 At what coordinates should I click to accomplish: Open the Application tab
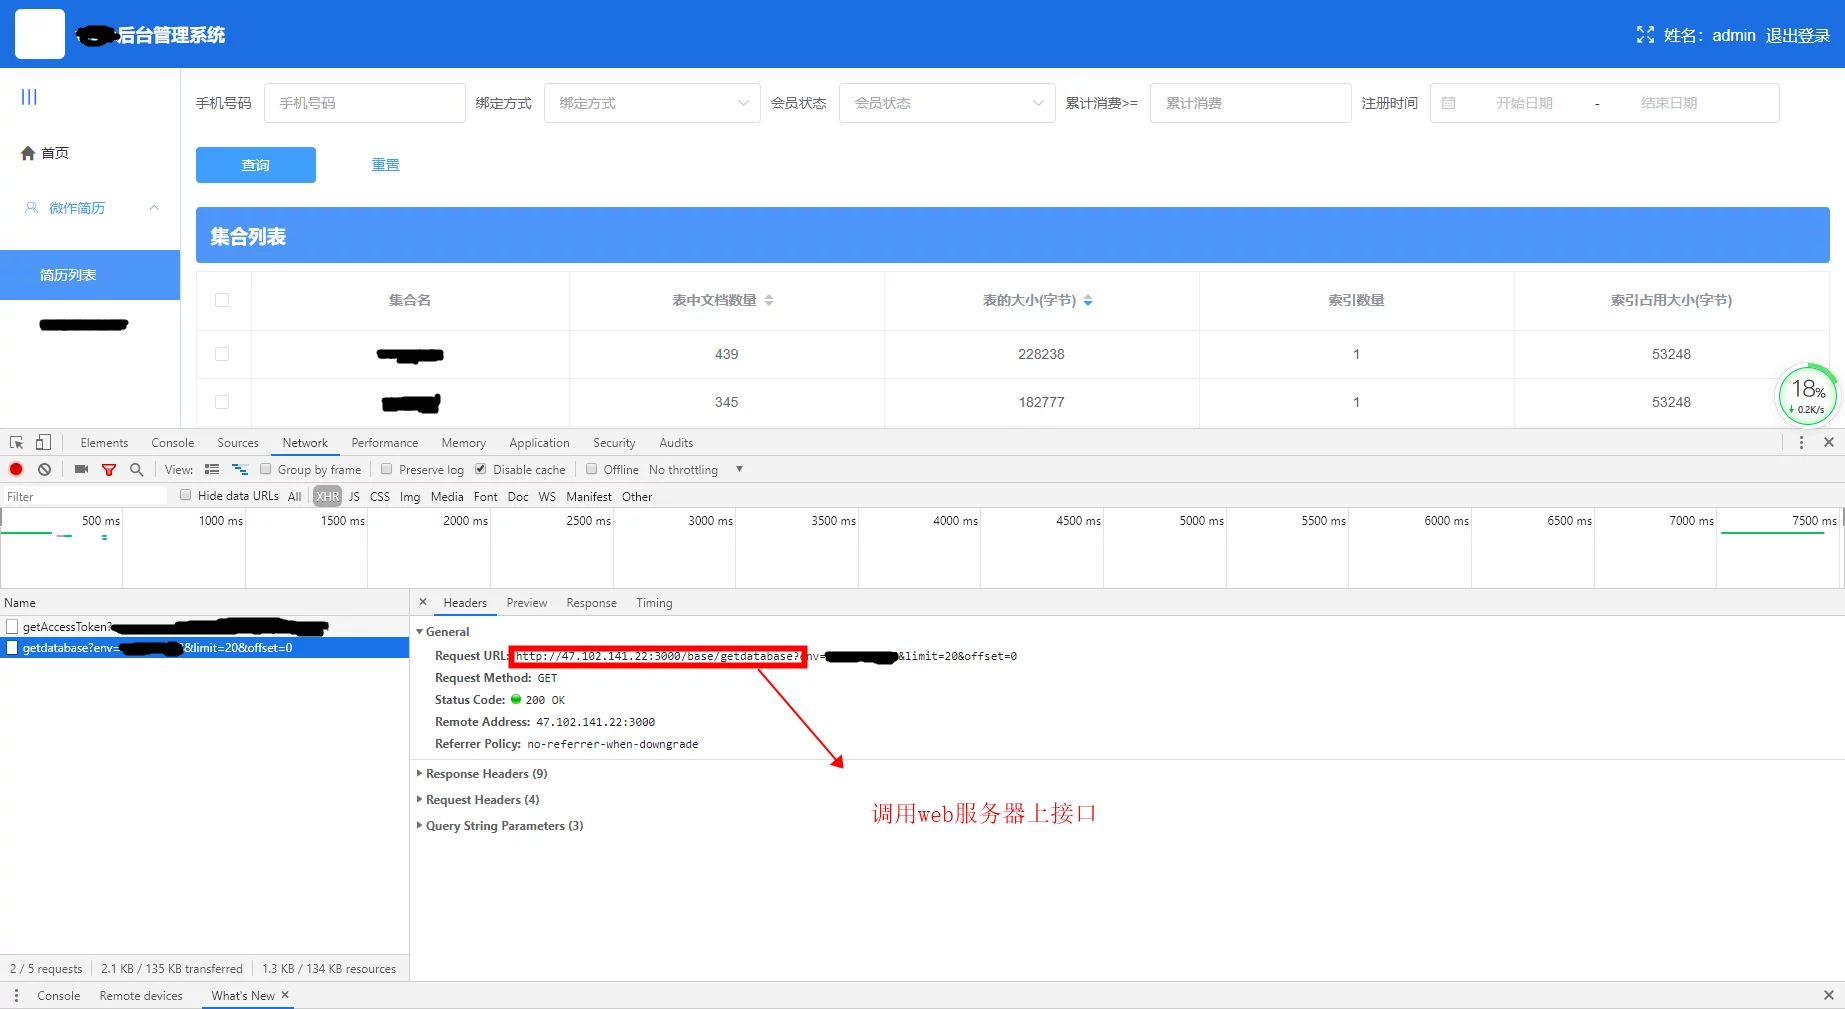tap(539, 443)
